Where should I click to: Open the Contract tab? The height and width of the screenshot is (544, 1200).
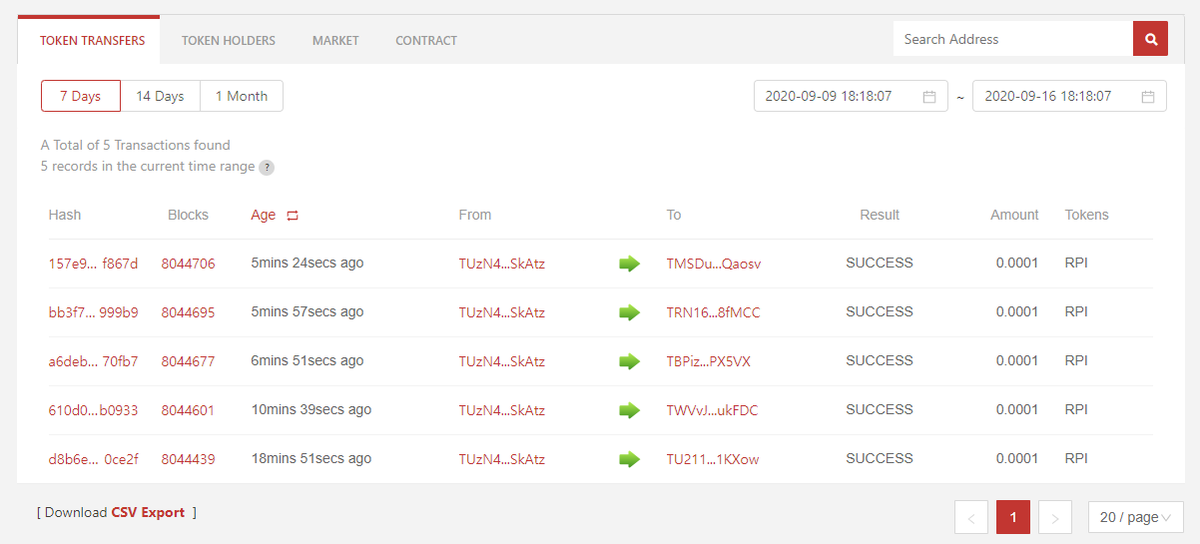[x=426, y=41]
